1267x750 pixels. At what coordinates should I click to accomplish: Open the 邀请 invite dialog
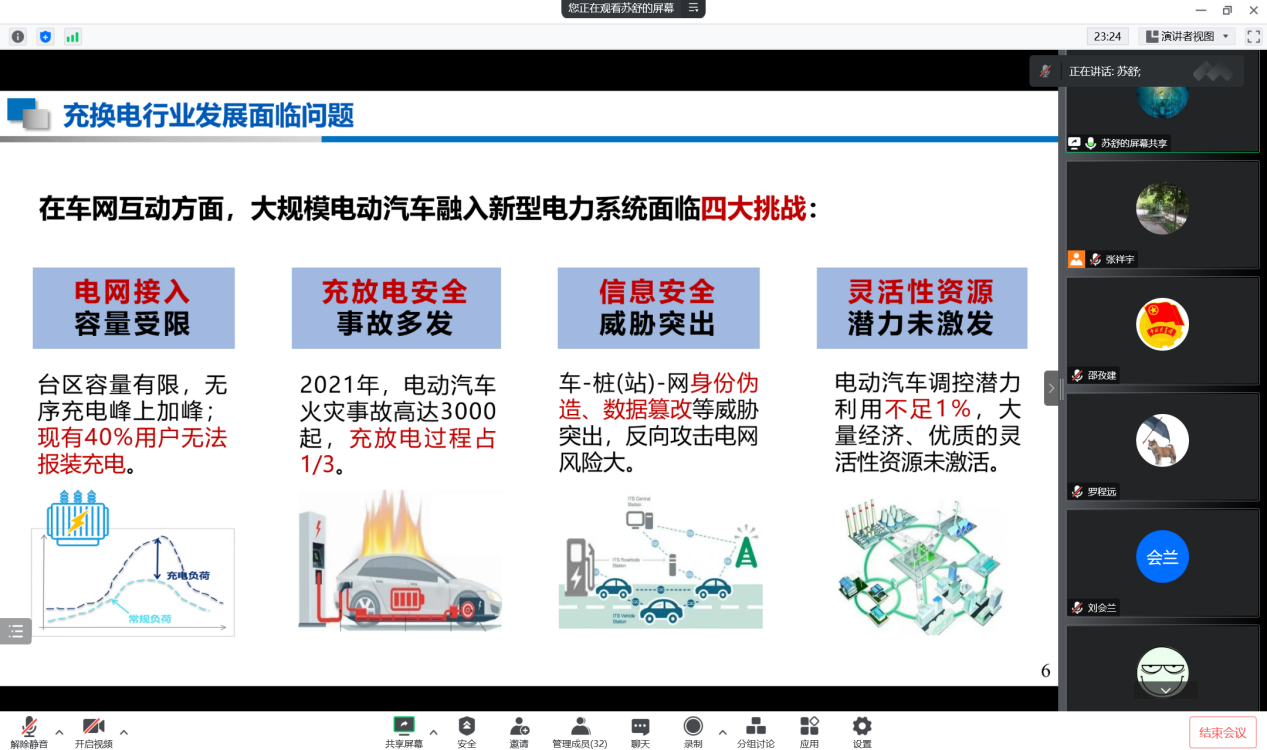519,732
